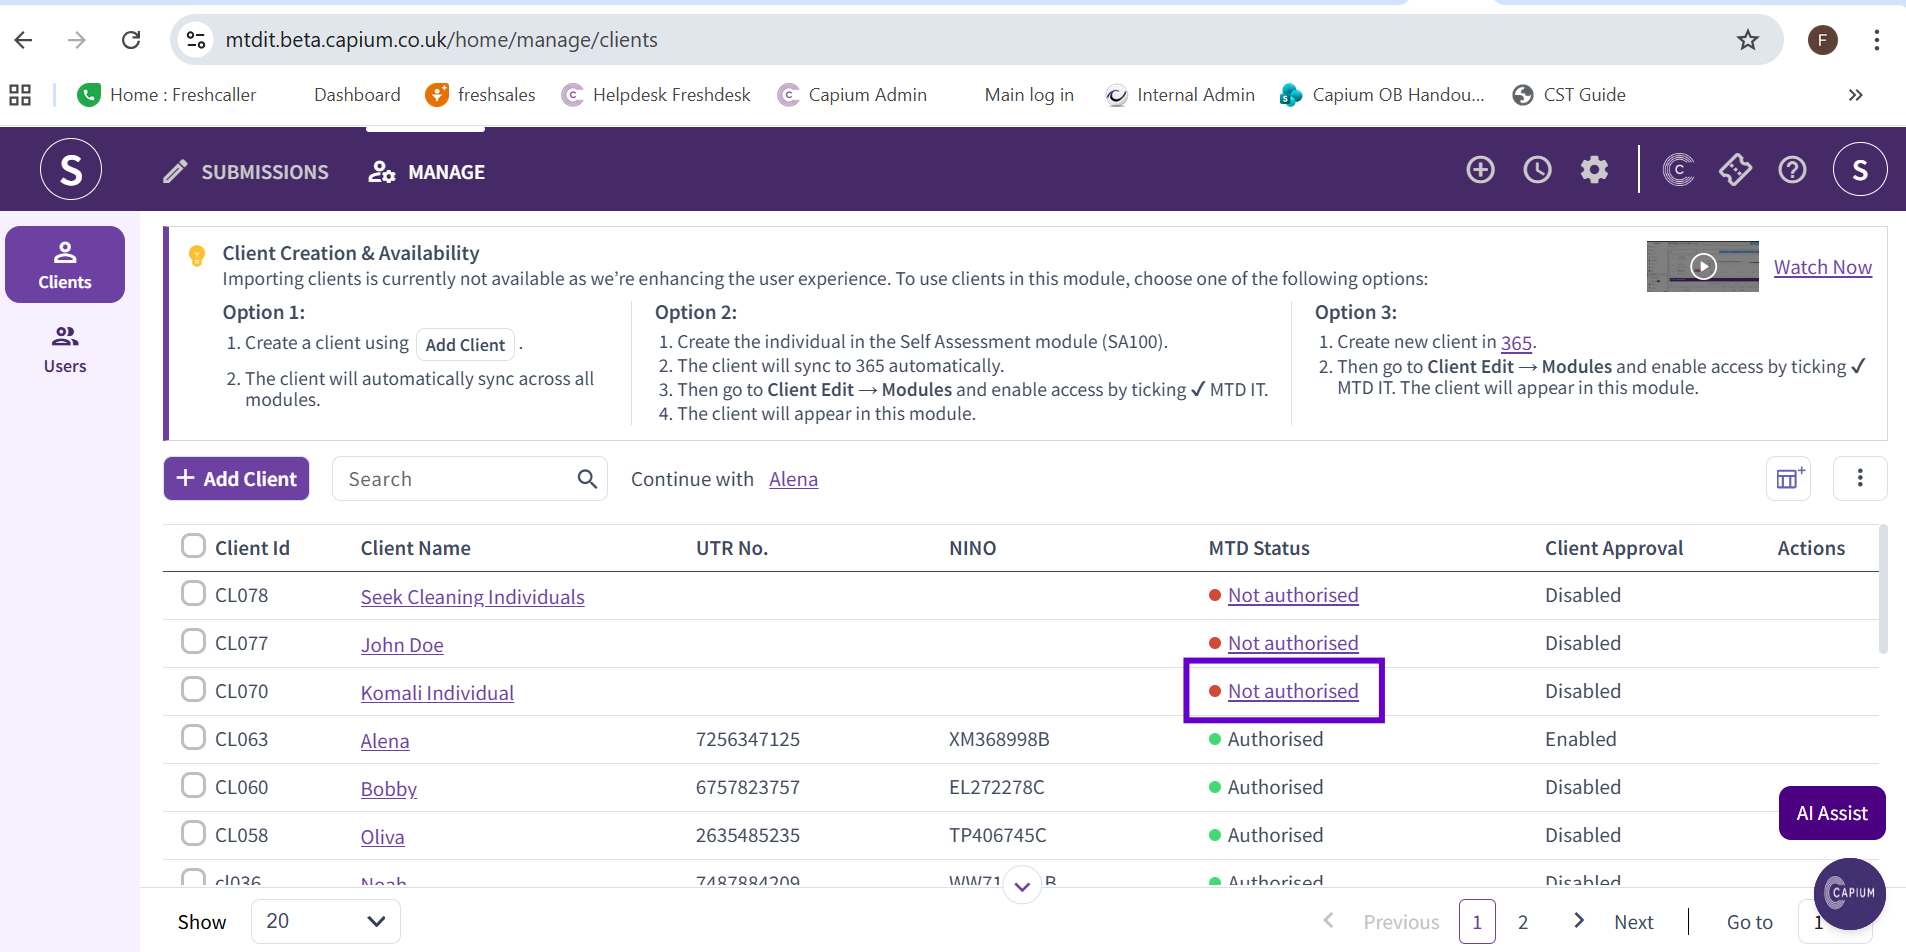The width and height of the screenshot is (1906, 952).
Task: Click the Add Client button
Action: [x=237, y=479]
